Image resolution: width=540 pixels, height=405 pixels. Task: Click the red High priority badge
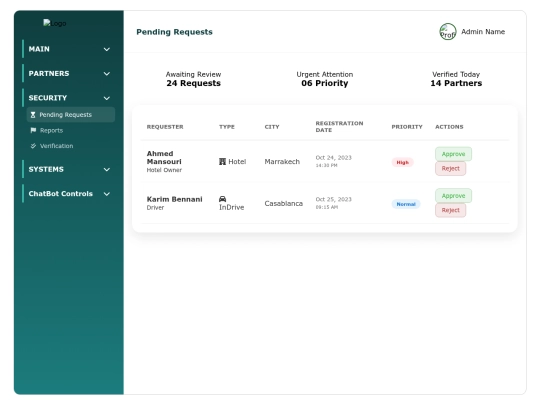click(403, 162)
